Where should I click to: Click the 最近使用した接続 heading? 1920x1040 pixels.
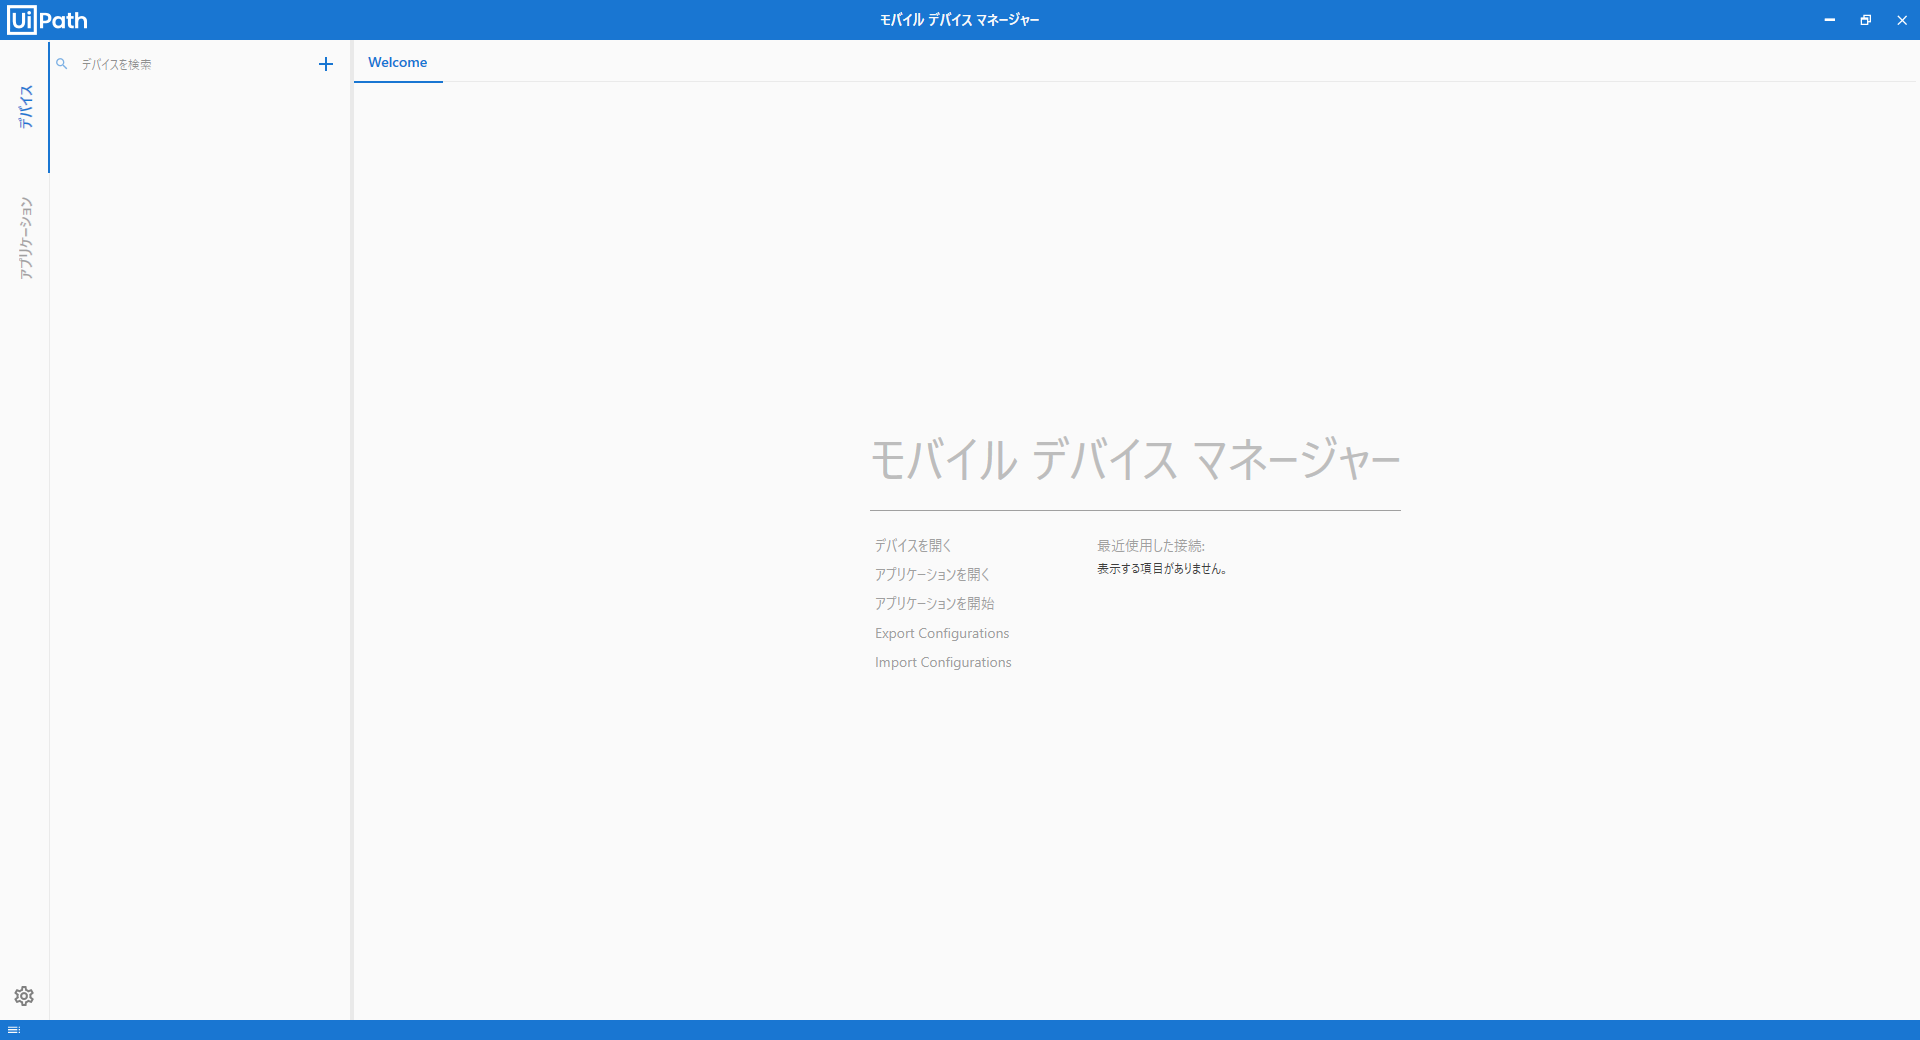click(x=1151, y=546)
